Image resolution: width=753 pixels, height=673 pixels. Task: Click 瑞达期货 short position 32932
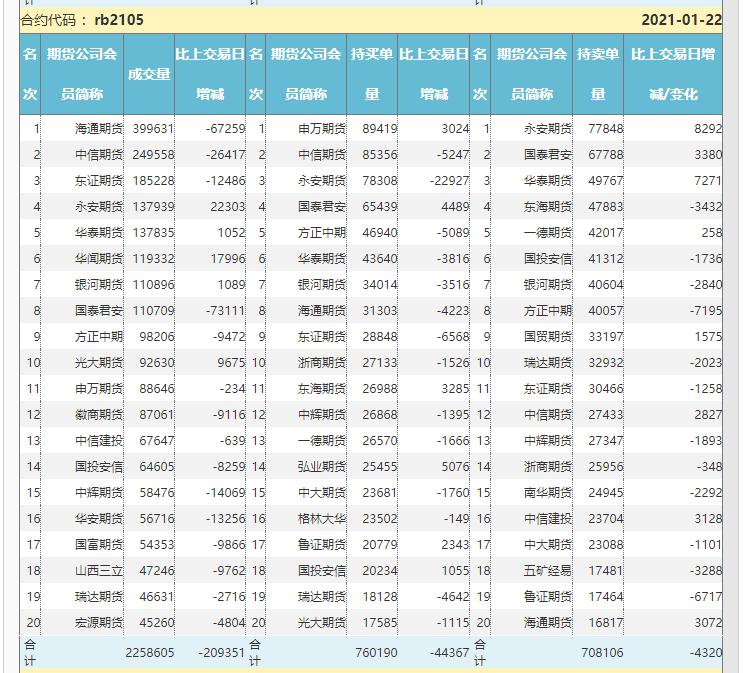click(x=606, y=362)
